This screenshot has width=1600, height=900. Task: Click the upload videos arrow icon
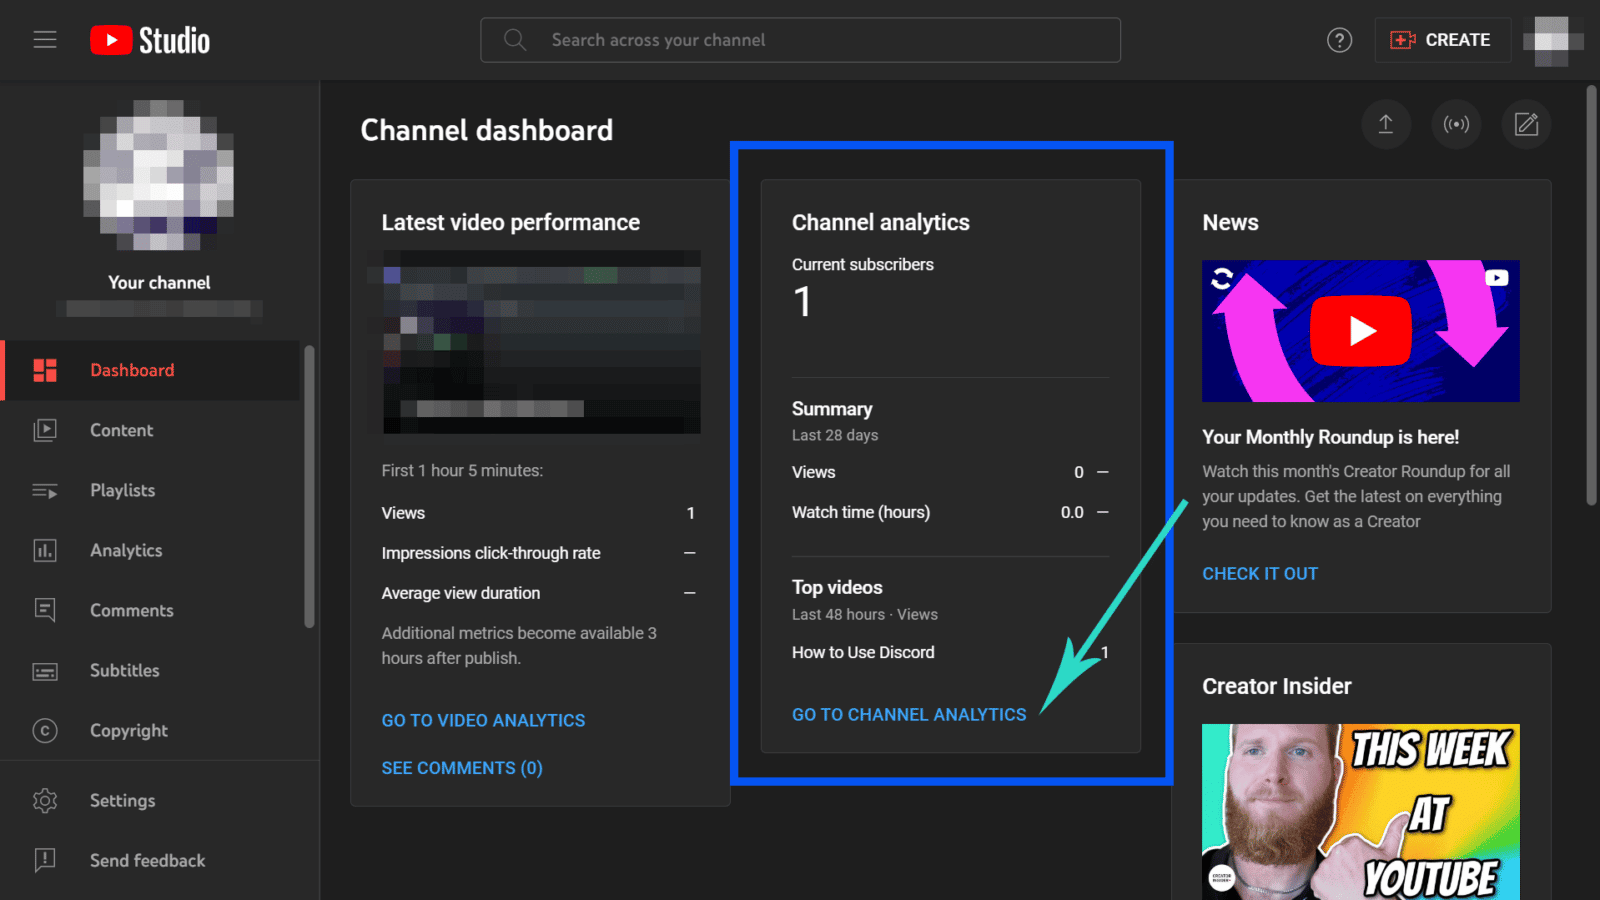pyautogui.click(x=1386, y=124)
